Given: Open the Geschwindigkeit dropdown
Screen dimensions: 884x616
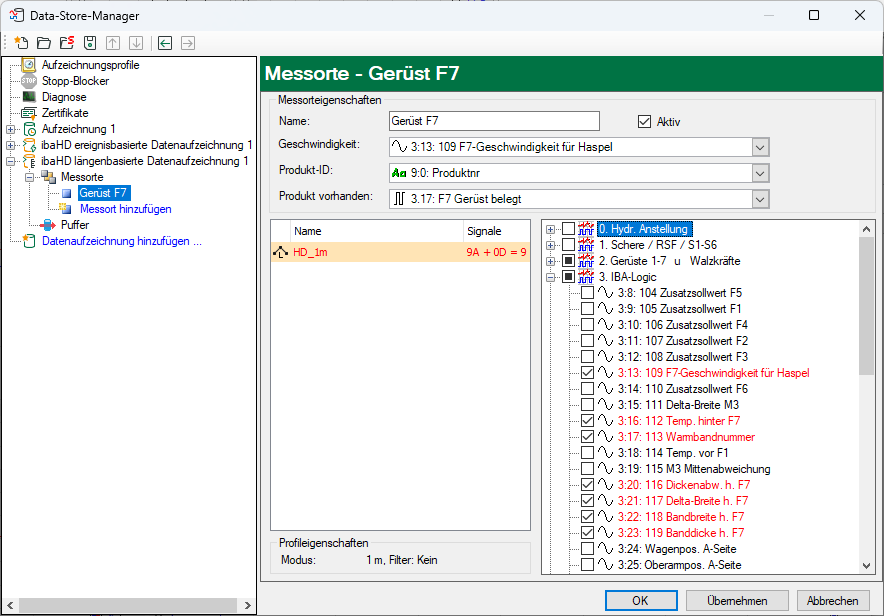Looking at the screenshot, I should pyautogui.click(x=759, y=147).
